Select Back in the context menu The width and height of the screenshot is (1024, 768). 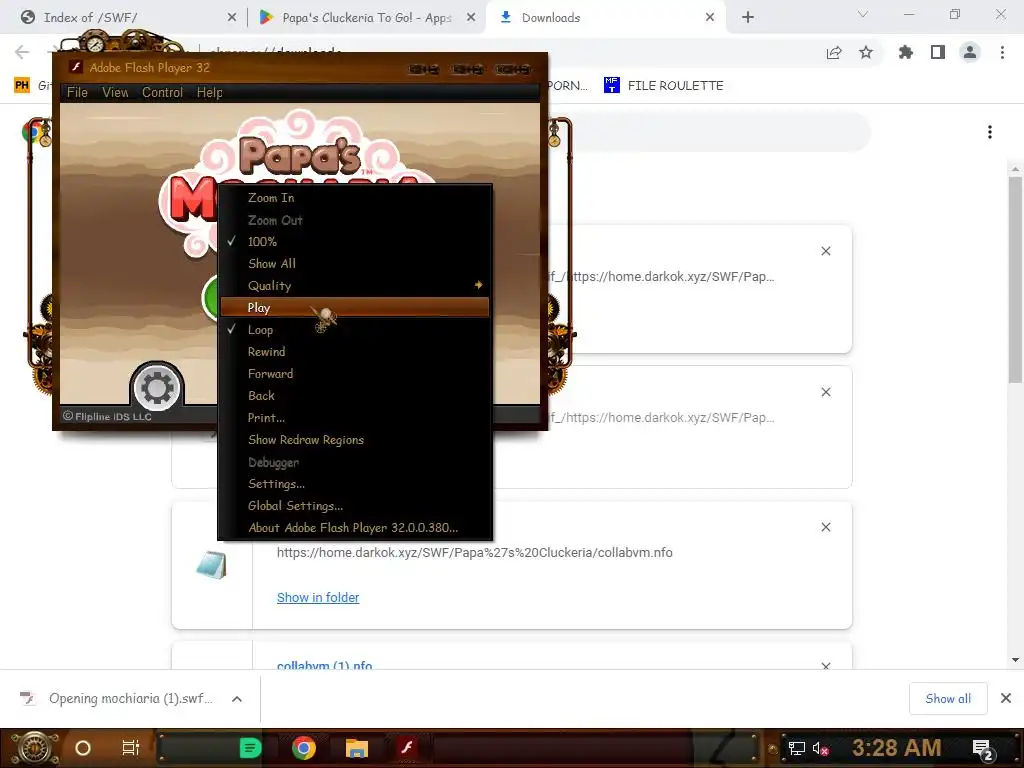(x=355, y=396)
